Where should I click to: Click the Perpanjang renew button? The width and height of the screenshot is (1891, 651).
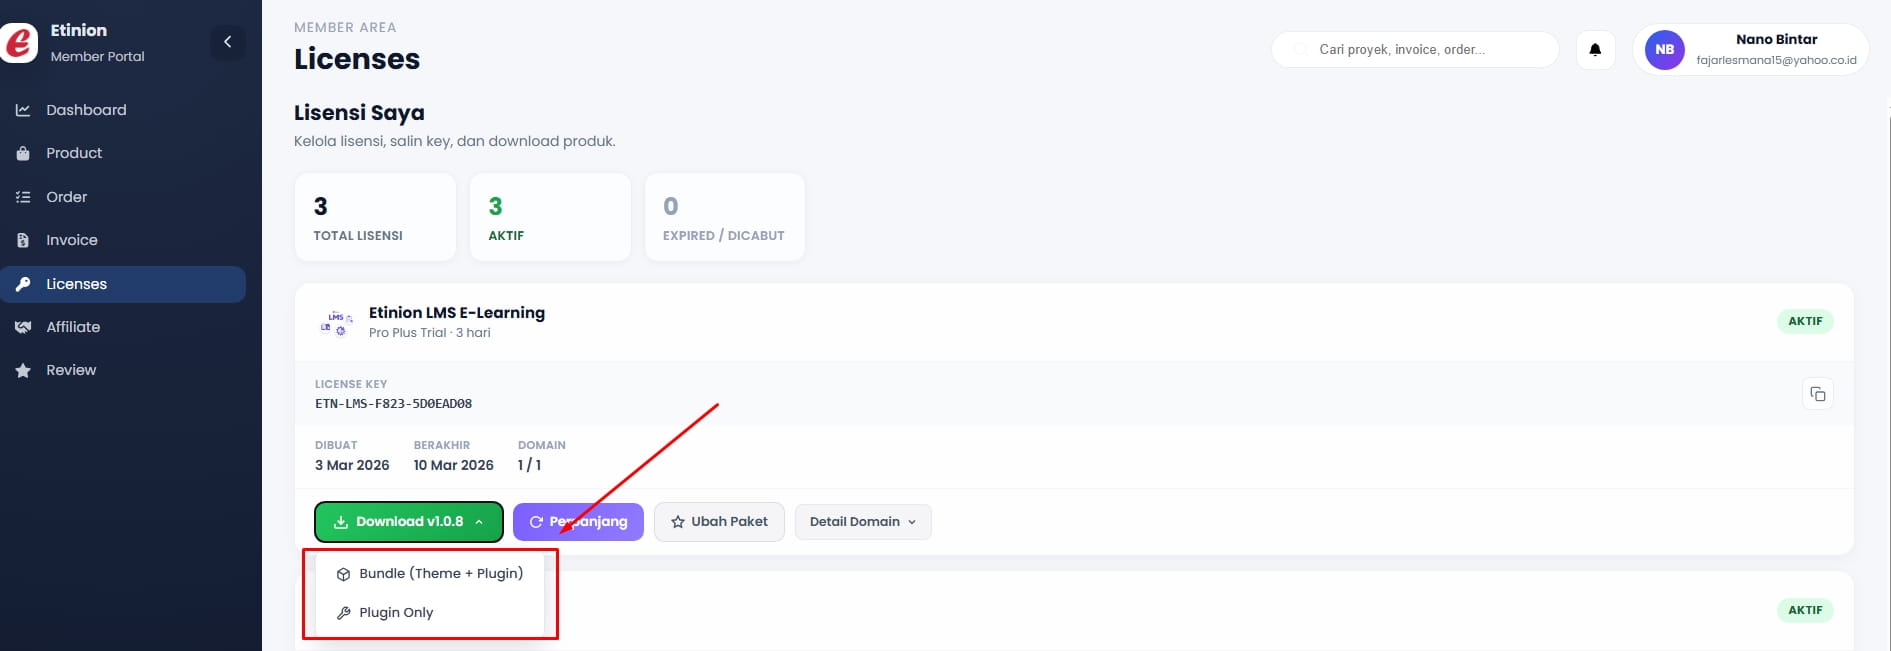coord(578,522)
